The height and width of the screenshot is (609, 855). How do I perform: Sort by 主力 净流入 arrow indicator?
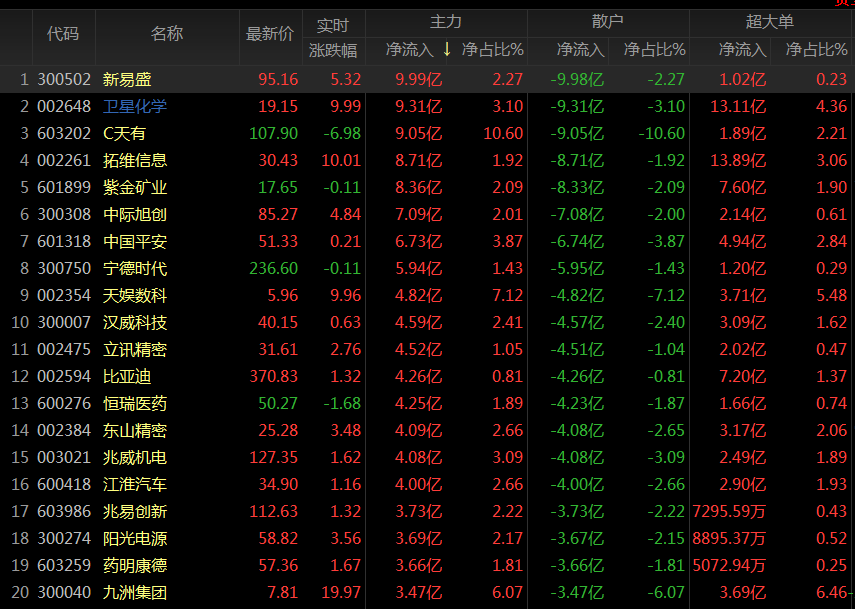[447, 50]
